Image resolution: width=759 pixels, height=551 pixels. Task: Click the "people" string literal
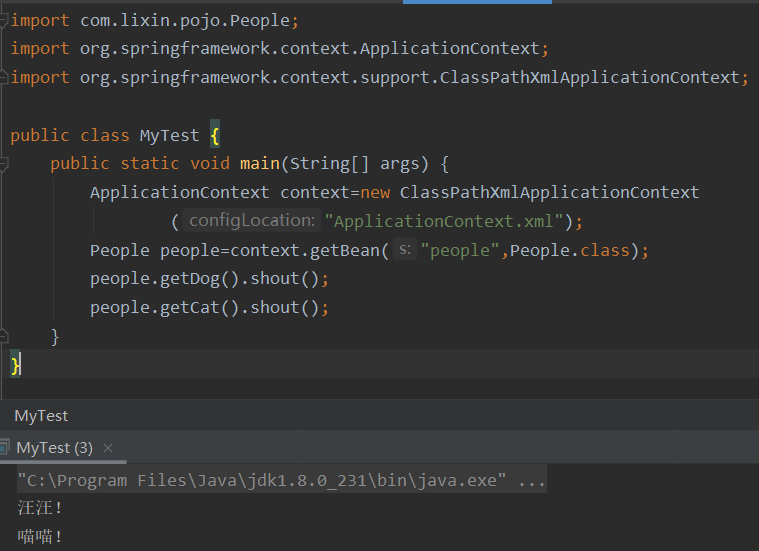coord(460,250)
